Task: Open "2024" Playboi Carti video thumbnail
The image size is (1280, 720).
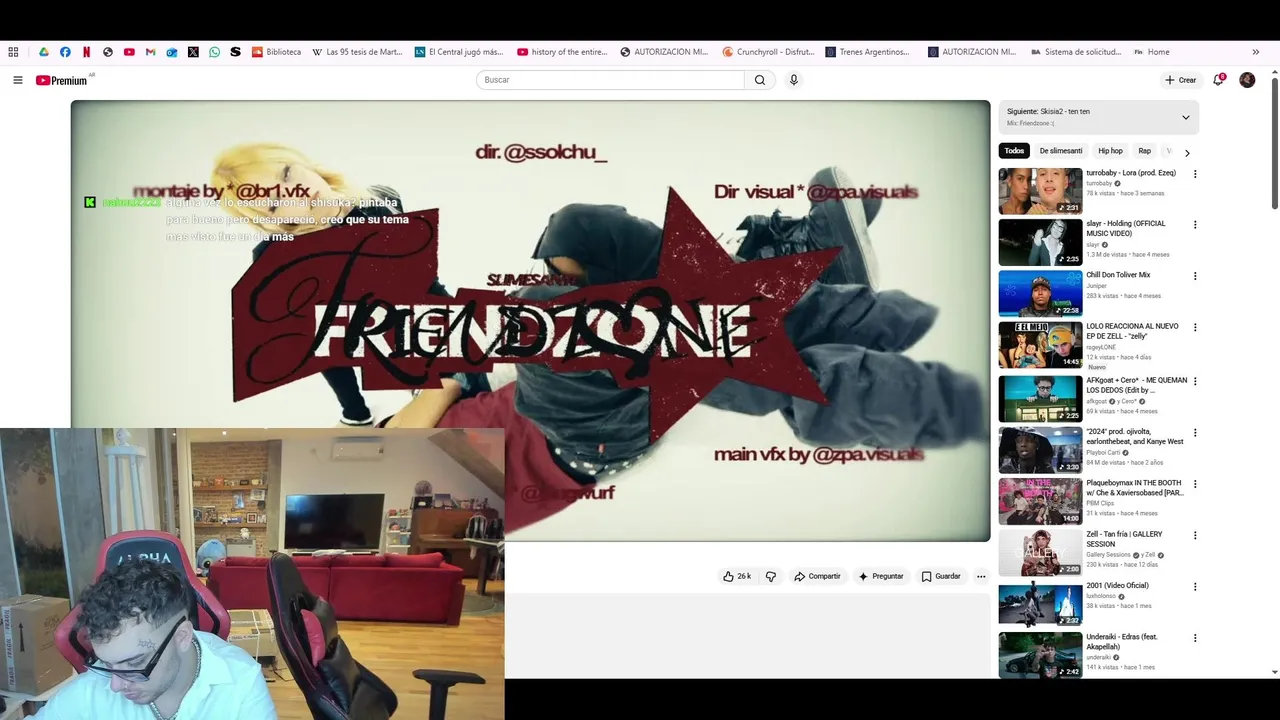Action: coord(1040,449)
